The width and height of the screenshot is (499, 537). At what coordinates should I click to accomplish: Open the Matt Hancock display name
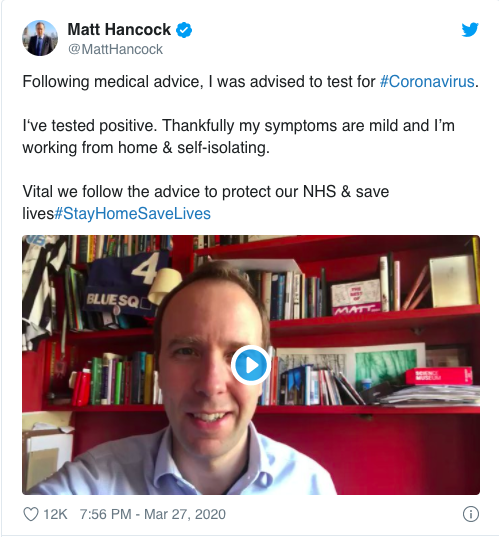coord(119,29)
